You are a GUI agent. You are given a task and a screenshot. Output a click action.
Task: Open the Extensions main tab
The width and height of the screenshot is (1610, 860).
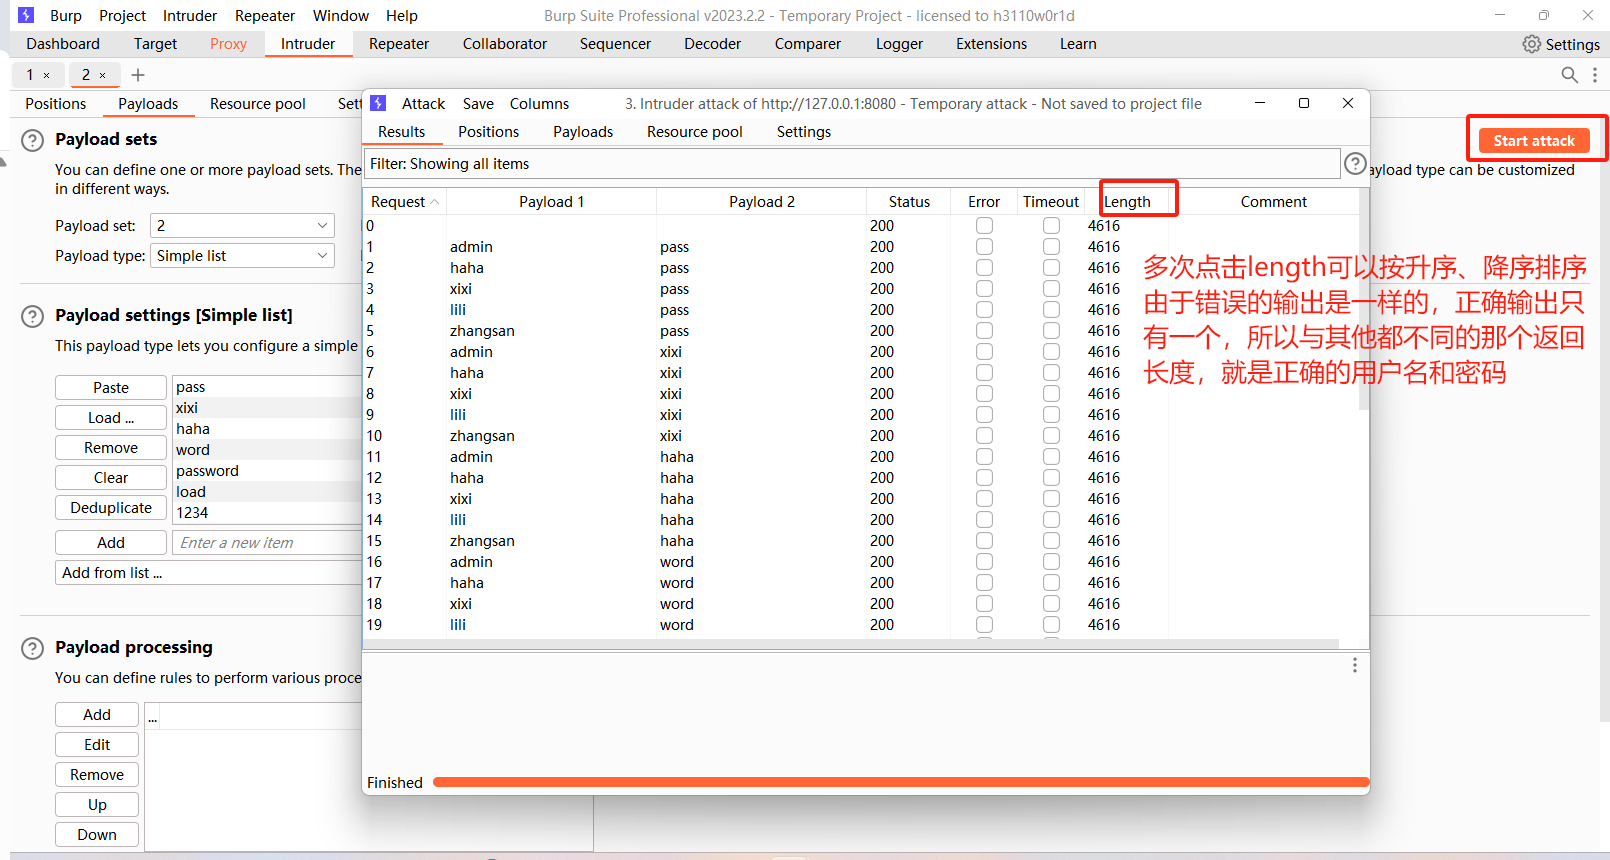(991, 44)
